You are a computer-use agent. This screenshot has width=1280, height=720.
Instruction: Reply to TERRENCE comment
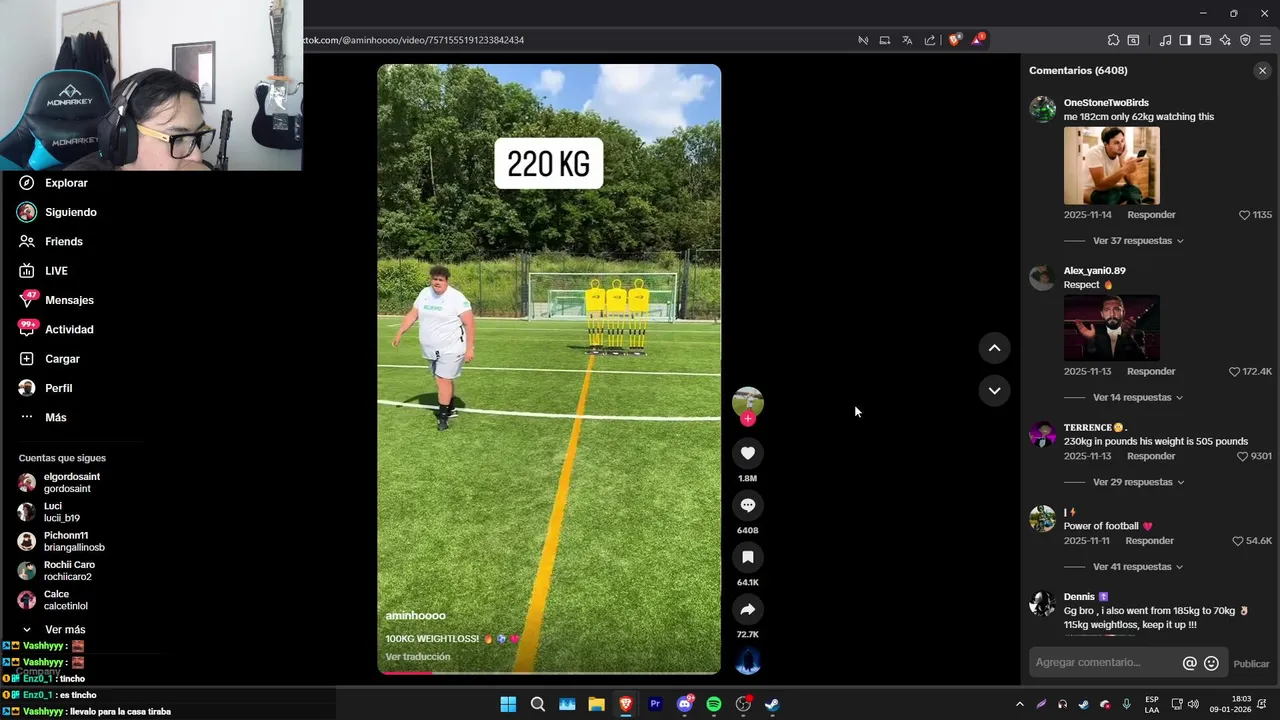[1151, 456]
